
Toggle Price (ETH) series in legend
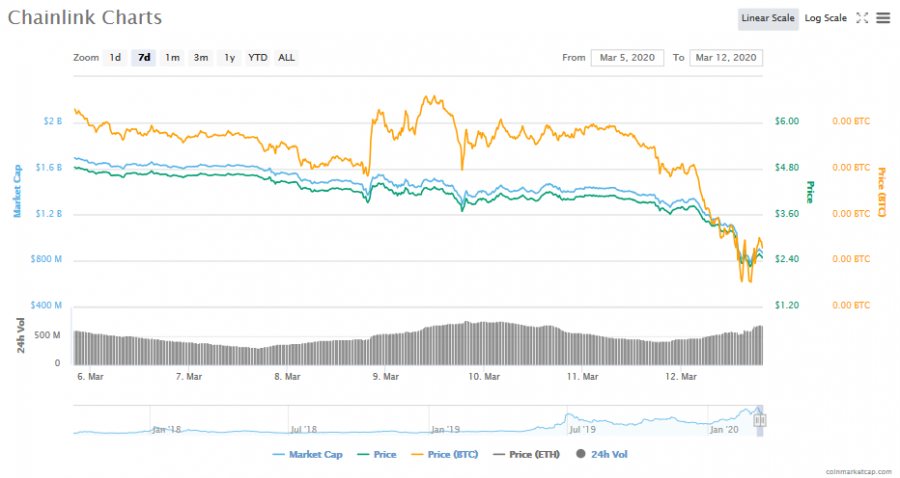tap(526, 454)
